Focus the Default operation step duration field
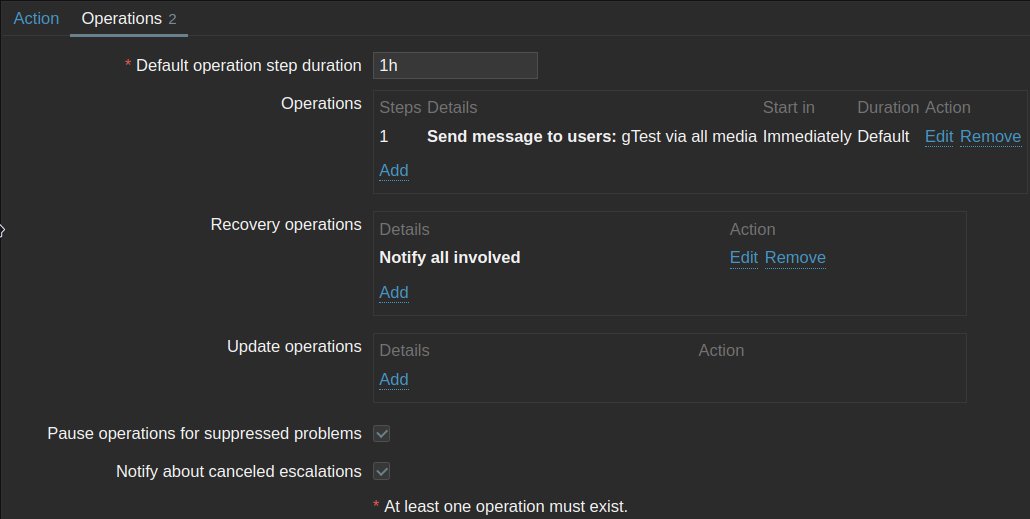1030x519 pixels. pyautogui.click(x=455, y=66)
